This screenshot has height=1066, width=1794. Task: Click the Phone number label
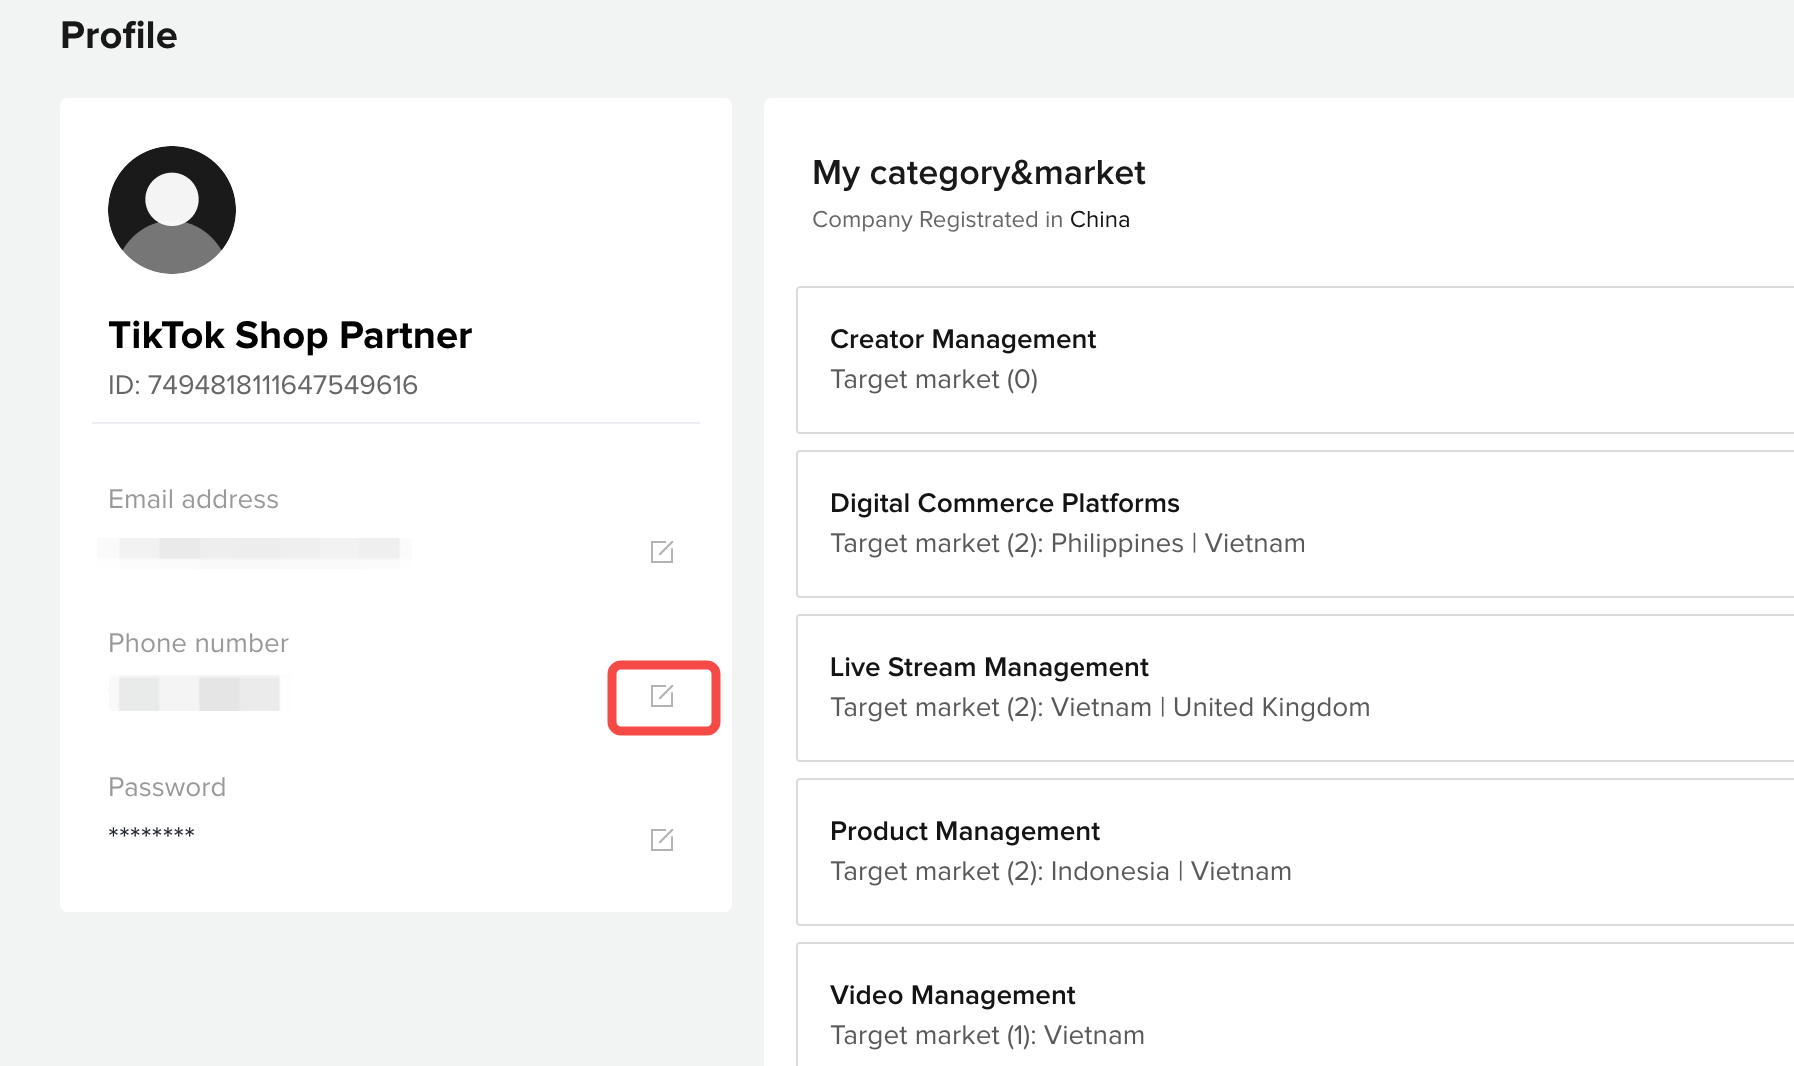point(198,643)
